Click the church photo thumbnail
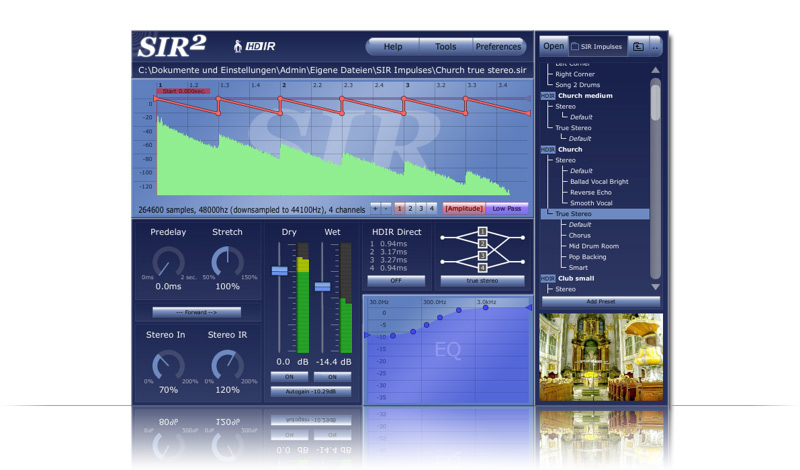Viewport: 800px width, 470px height. (x=601, y=357)
